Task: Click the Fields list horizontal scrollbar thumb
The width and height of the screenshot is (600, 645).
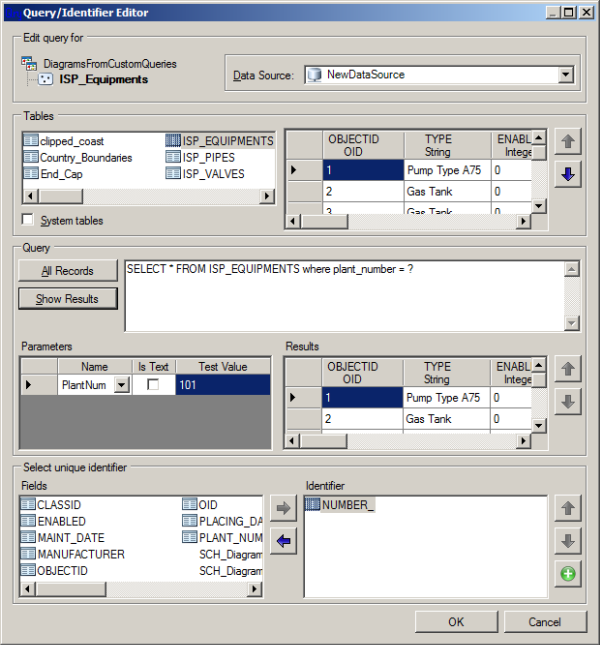Action: (71, 589)
